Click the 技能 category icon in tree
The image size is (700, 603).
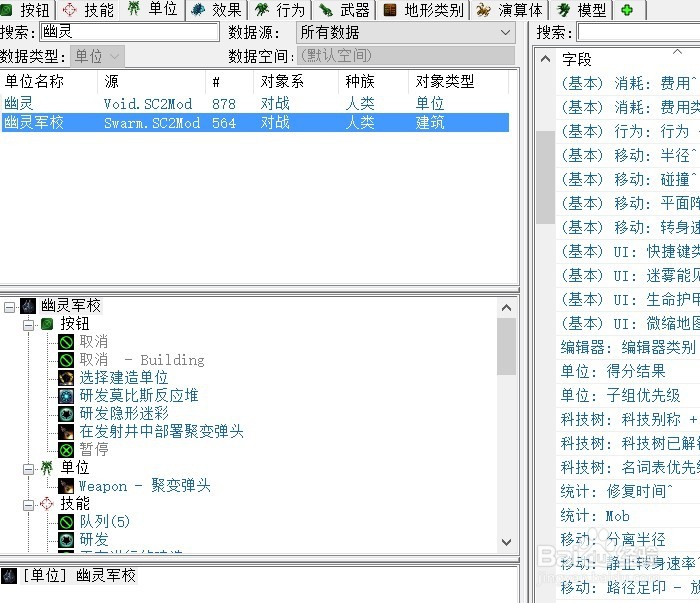pos(47,504)
